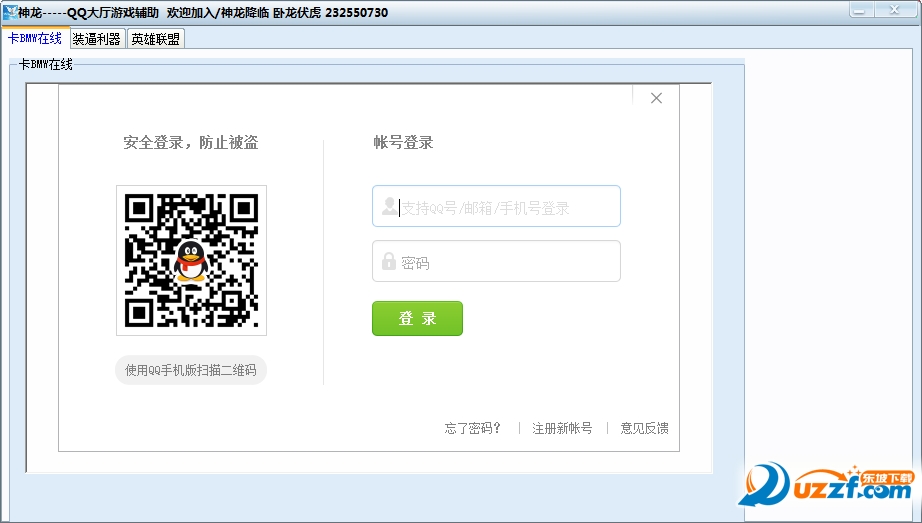Click the QQ account input field
The height and width of the screenshot is (523, 922).
pos(496,206)
